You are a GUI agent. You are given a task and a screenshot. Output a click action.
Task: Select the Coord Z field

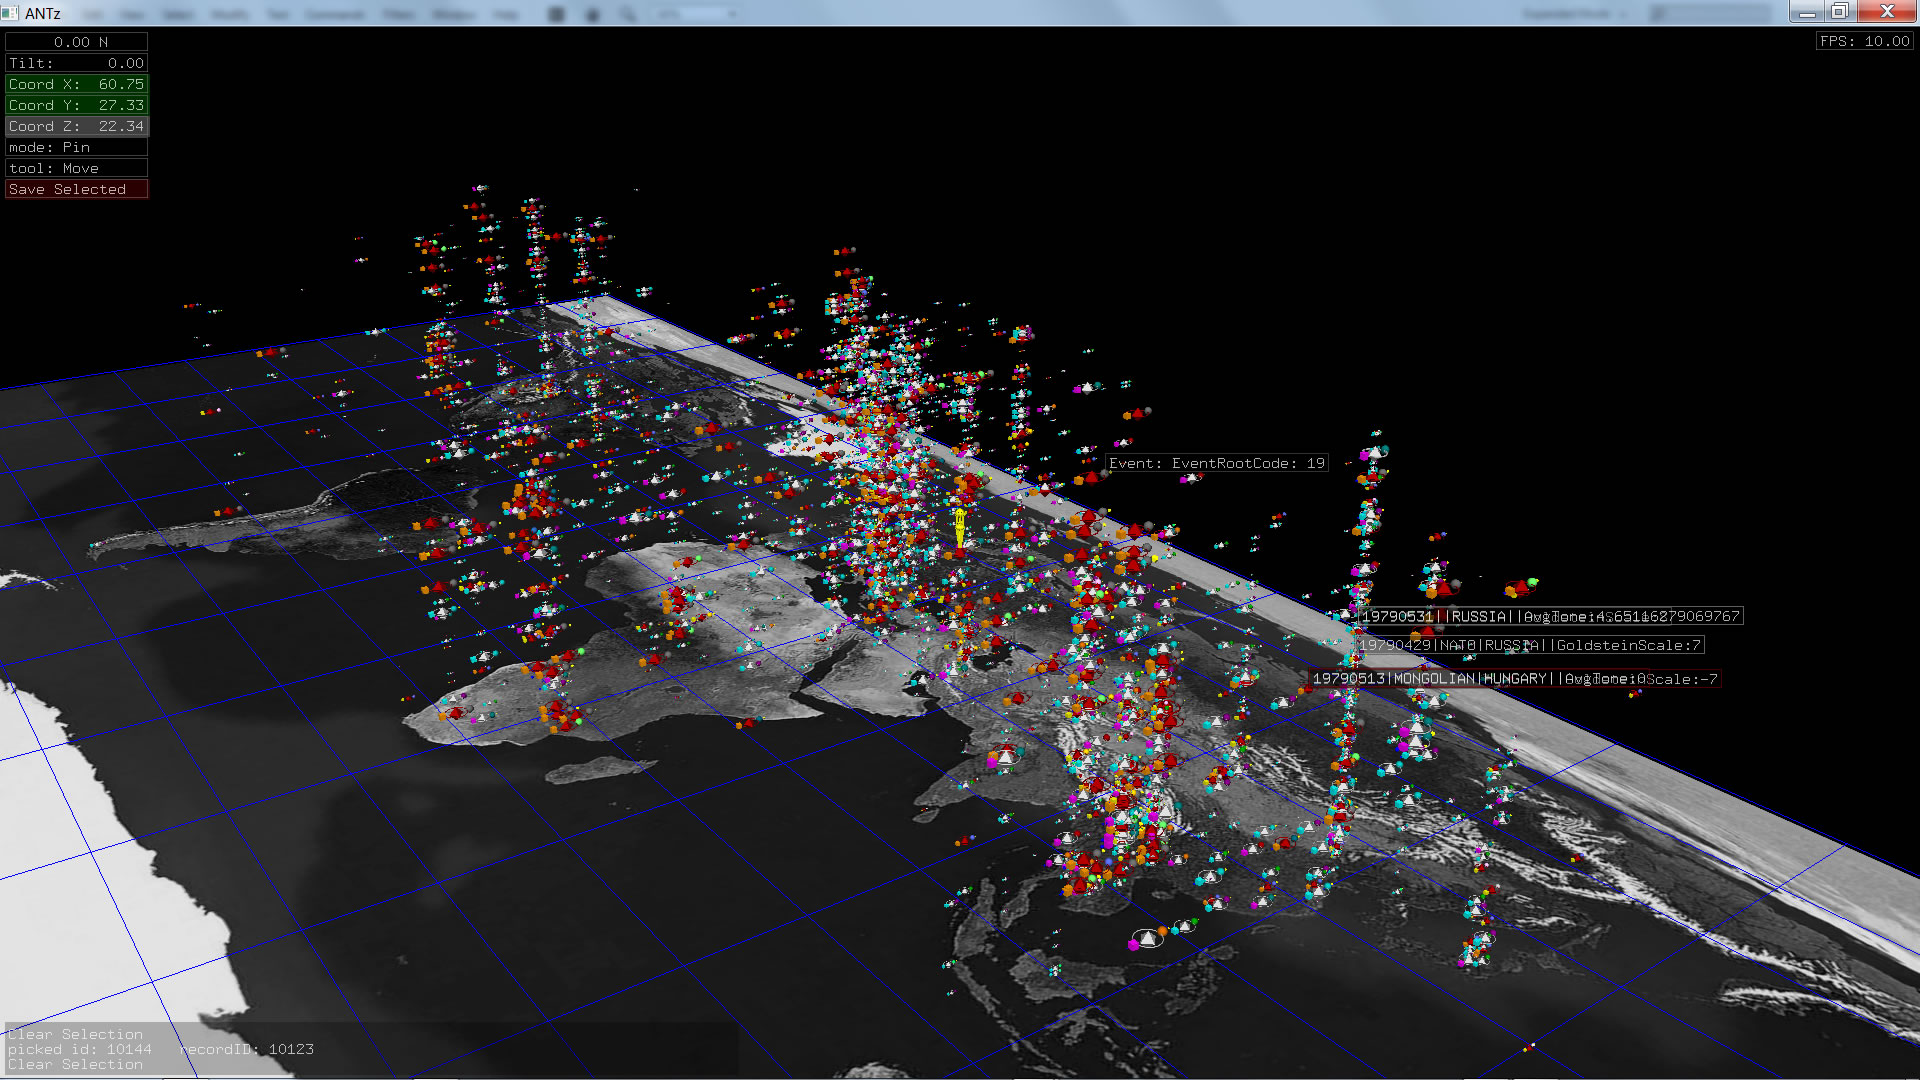[x=76, y=126]
